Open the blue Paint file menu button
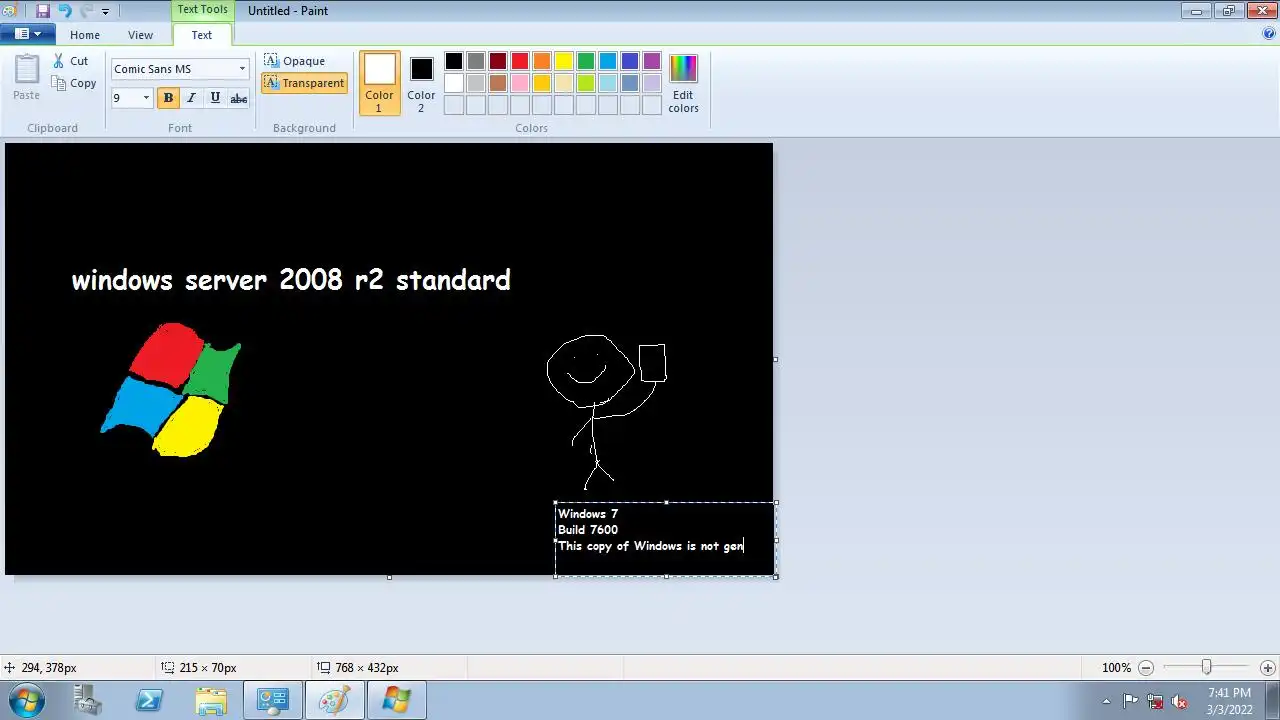The height and width of the screenshot is (720, 1280). [x=27, y=34]
